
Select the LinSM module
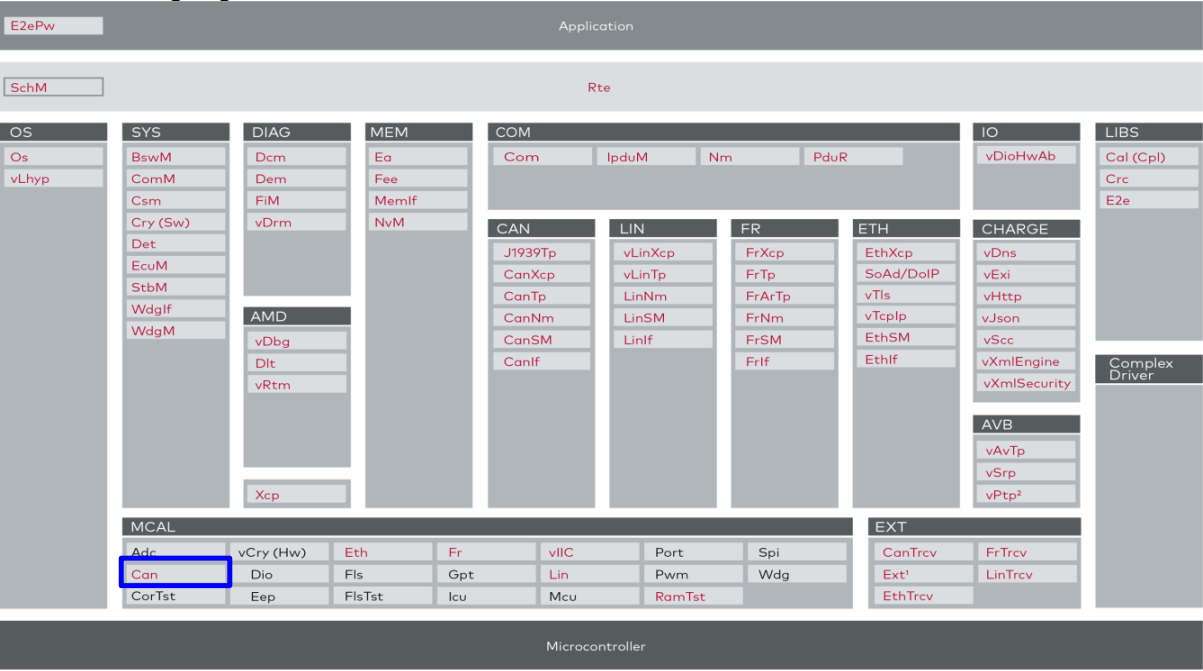[x=663, y=318]
